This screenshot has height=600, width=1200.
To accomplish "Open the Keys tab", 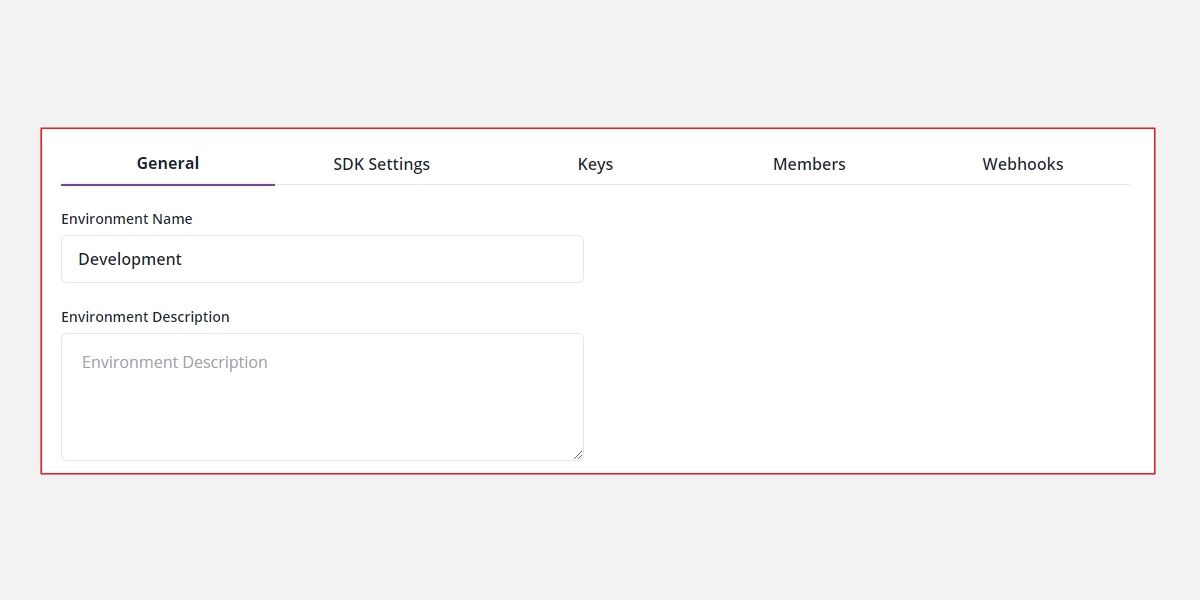I will [595, 163].
